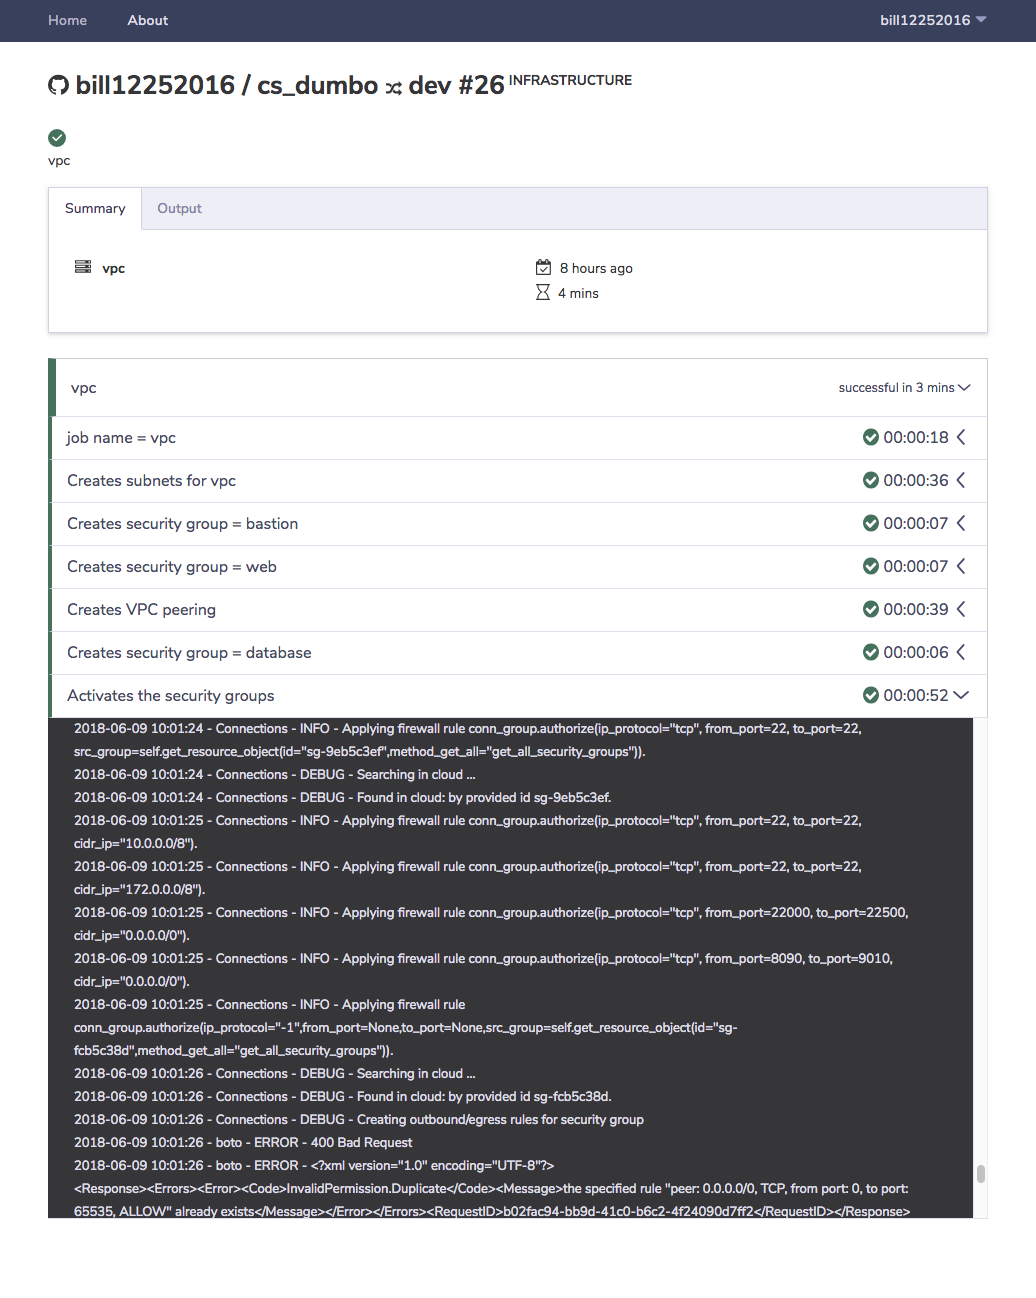This screenshot has height=1298, width=1036.
Task: Select the green success check above vpc
Action: (x=57, y=138)
